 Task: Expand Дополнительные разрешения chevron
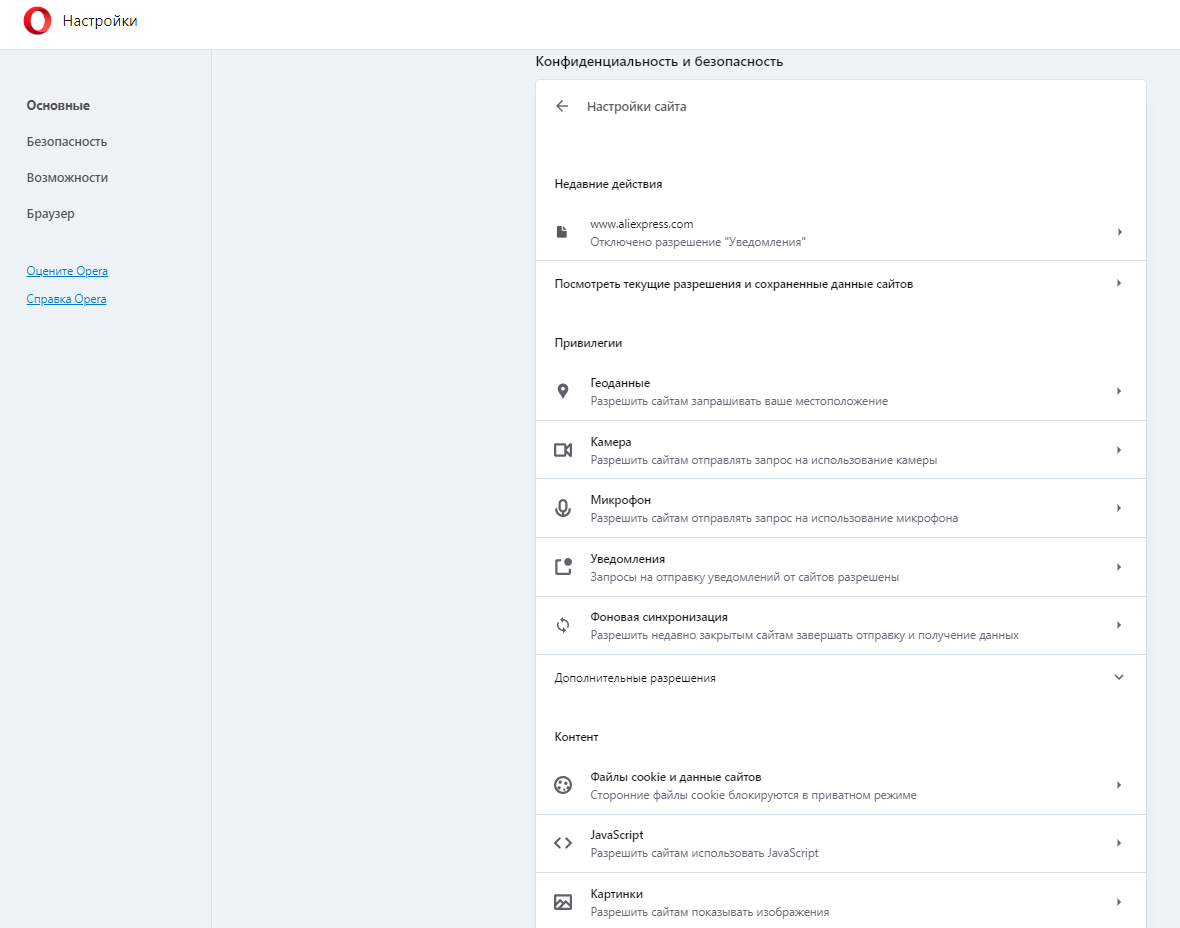point(1119,677)
